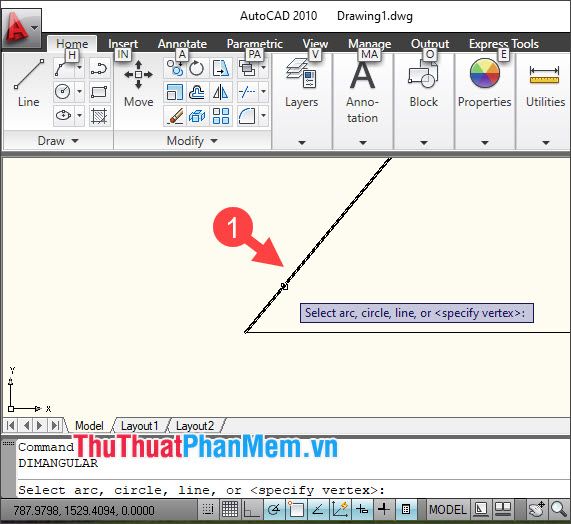Screen dimensions: 571x524
Task: Select the Polyline tool
Action: point(64,68)
